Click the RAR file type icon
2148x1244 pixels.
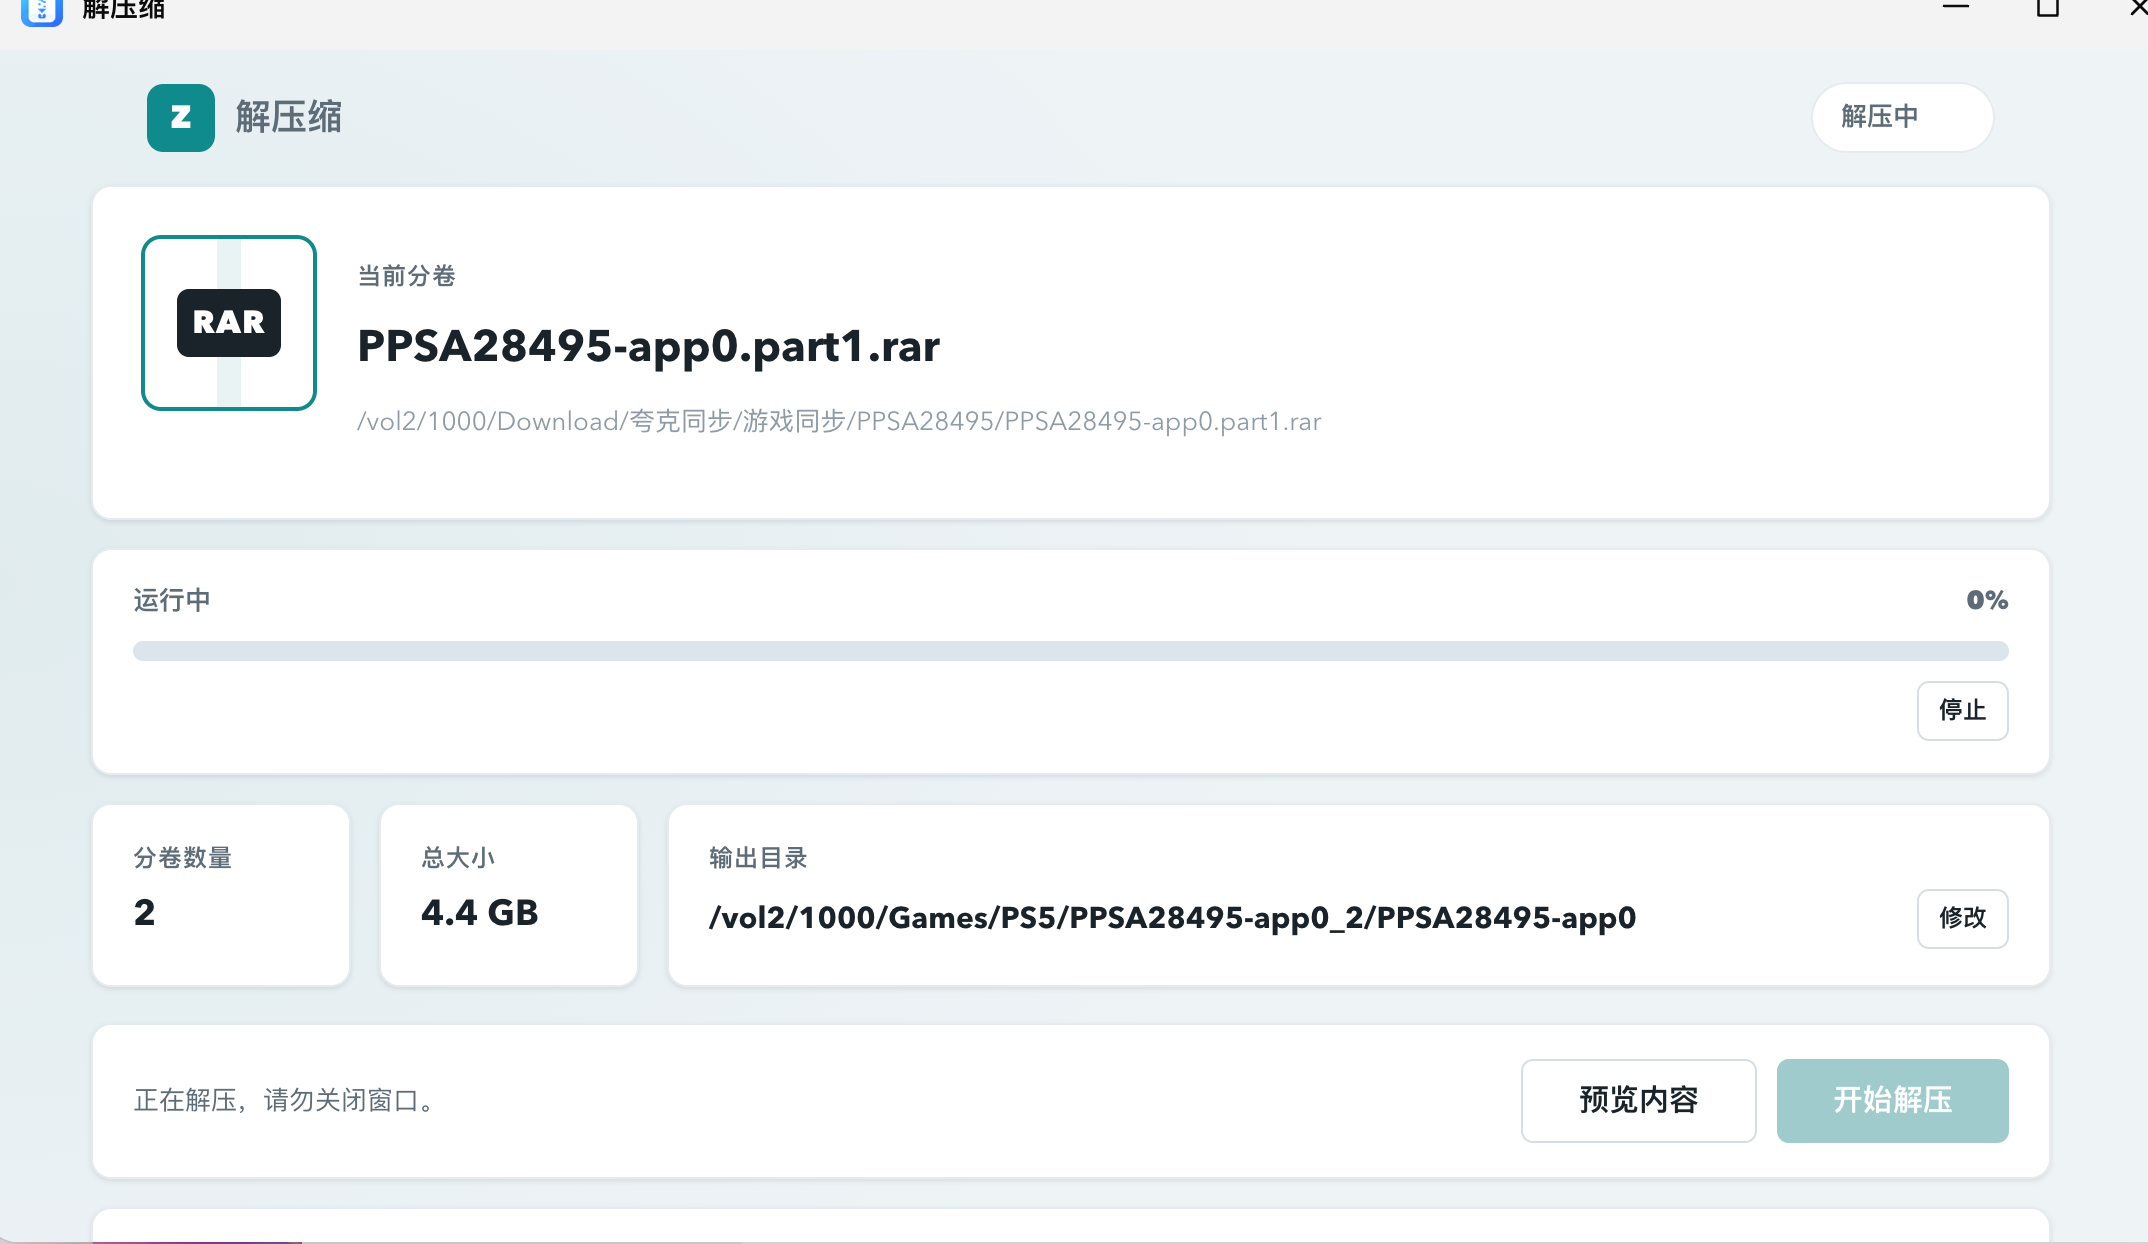coord(229,323)
